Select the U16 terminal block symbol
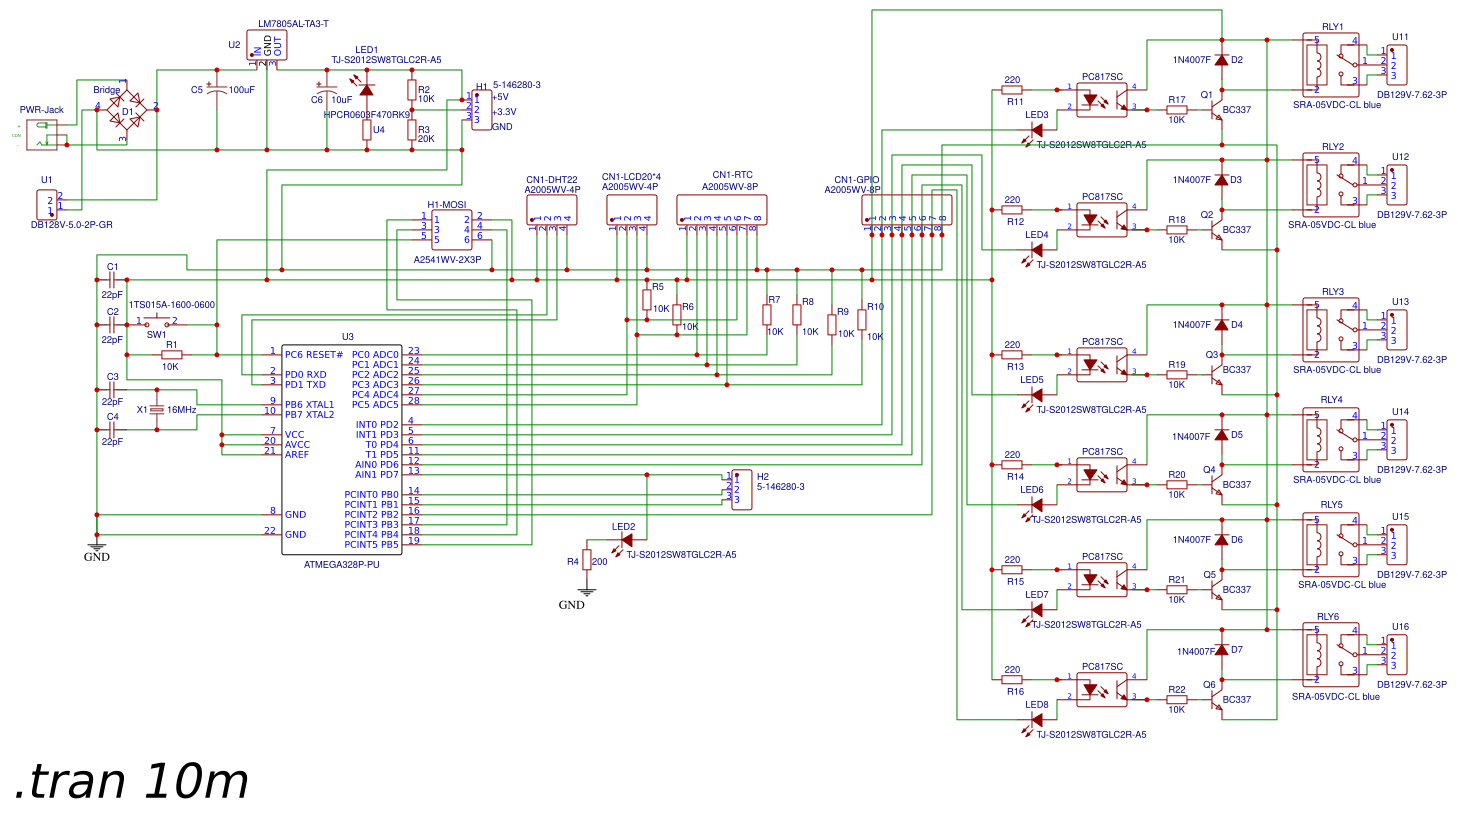 pyautogui.click(x=1397, y=654)
